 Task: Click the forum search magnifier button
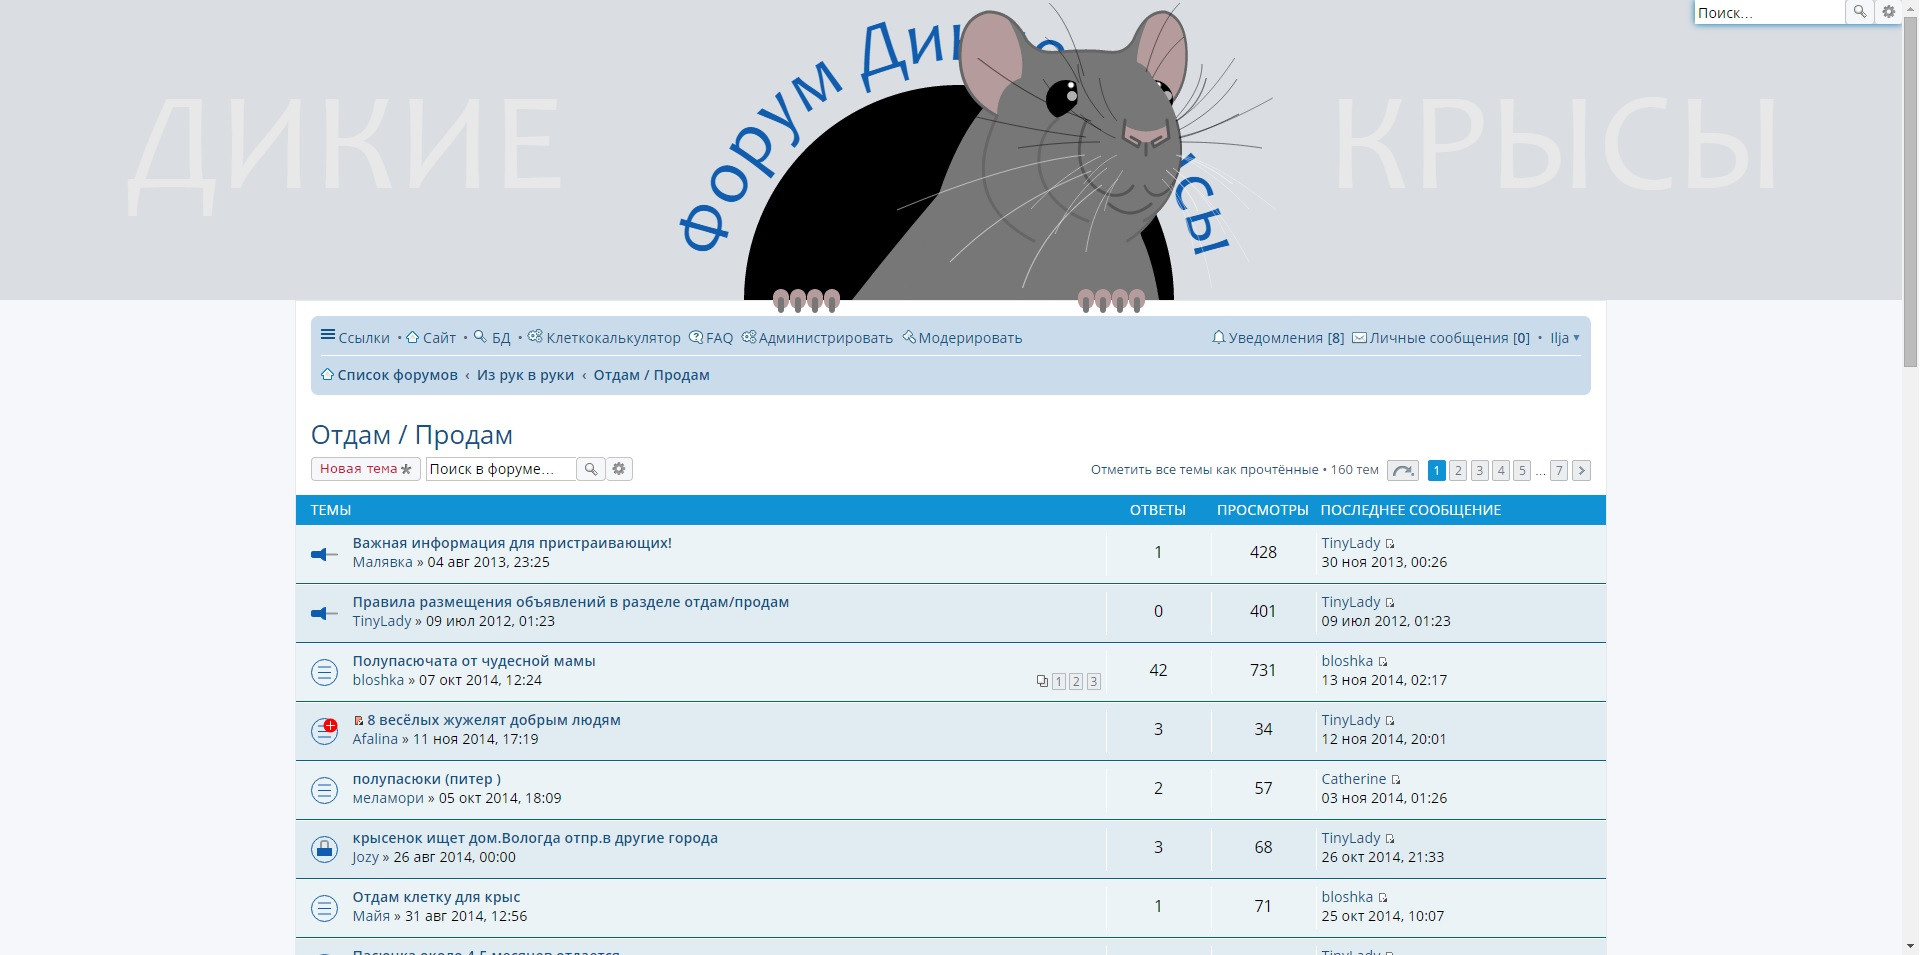click(x=591, y=469)
